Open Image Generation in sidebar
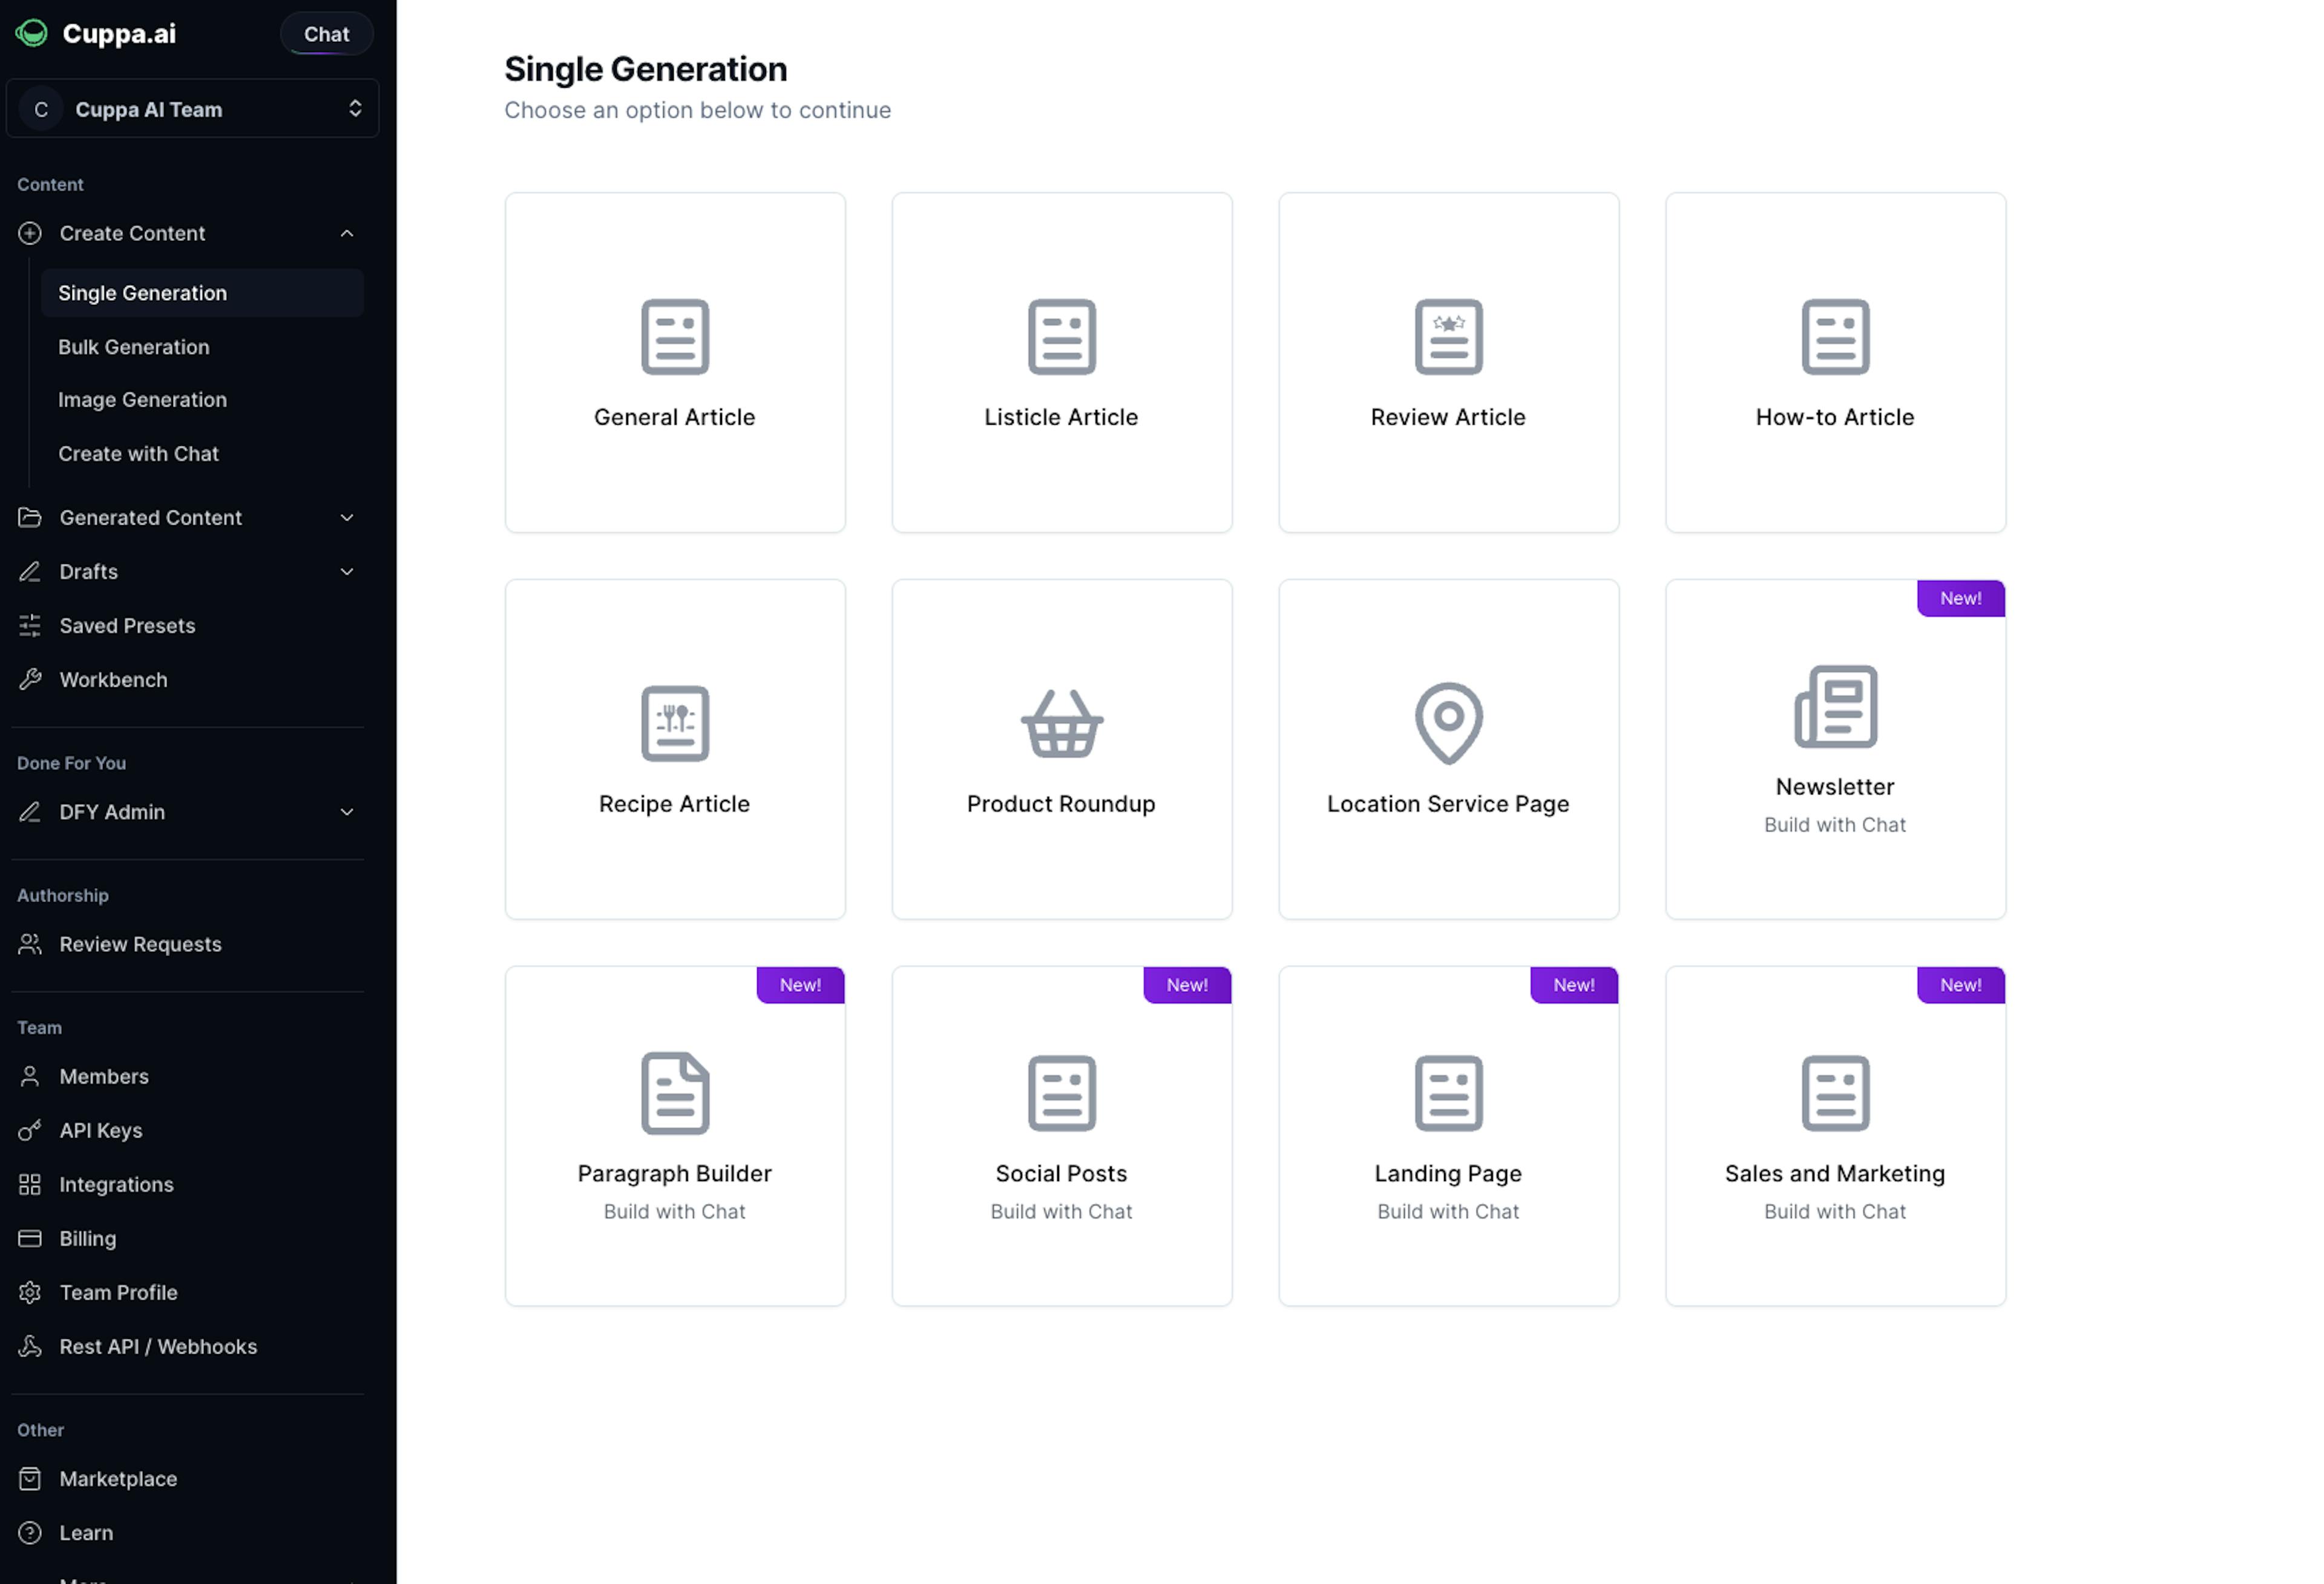Screen dimensions: 2324x1584 tap(143, 400)
